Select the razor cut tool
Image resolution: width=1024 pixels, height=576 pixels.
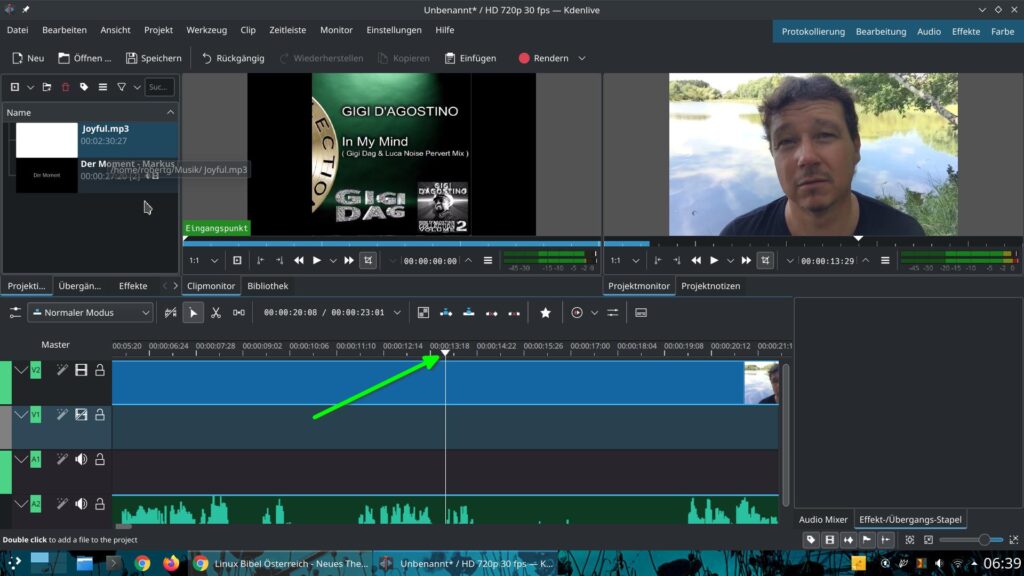(216, 313)
